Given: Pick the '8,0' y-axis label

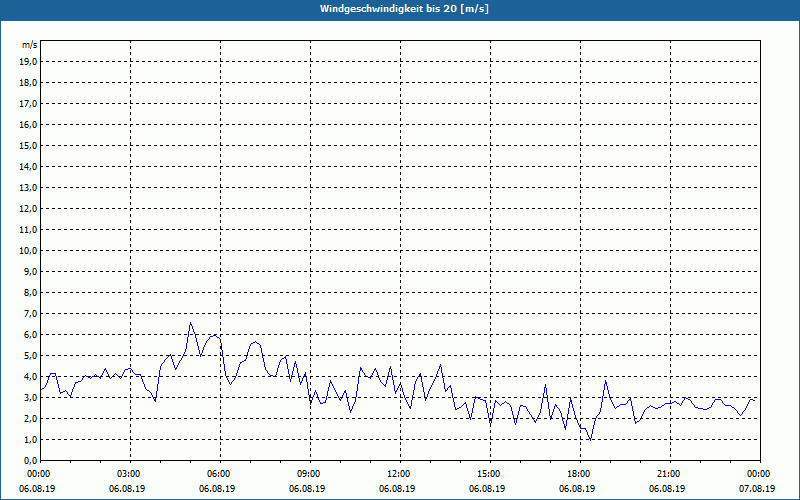Looking at the screenshot, I should 31,292.
